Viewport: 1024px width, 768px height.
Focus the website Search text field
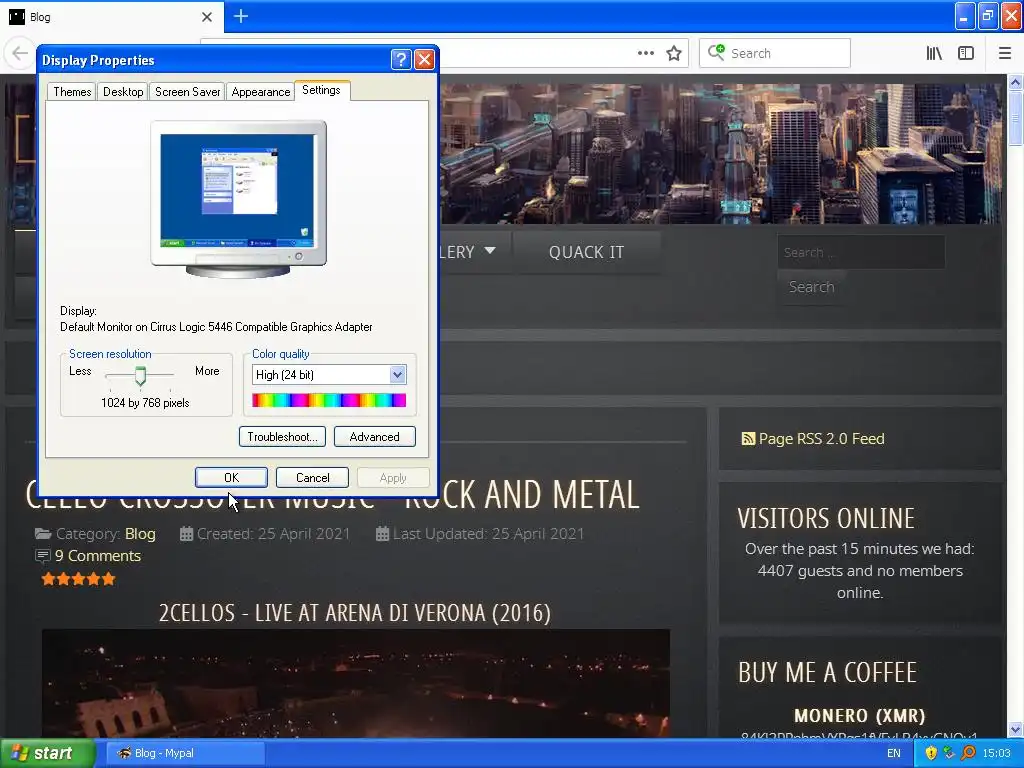pyautogui.click(x=861, y=252)
